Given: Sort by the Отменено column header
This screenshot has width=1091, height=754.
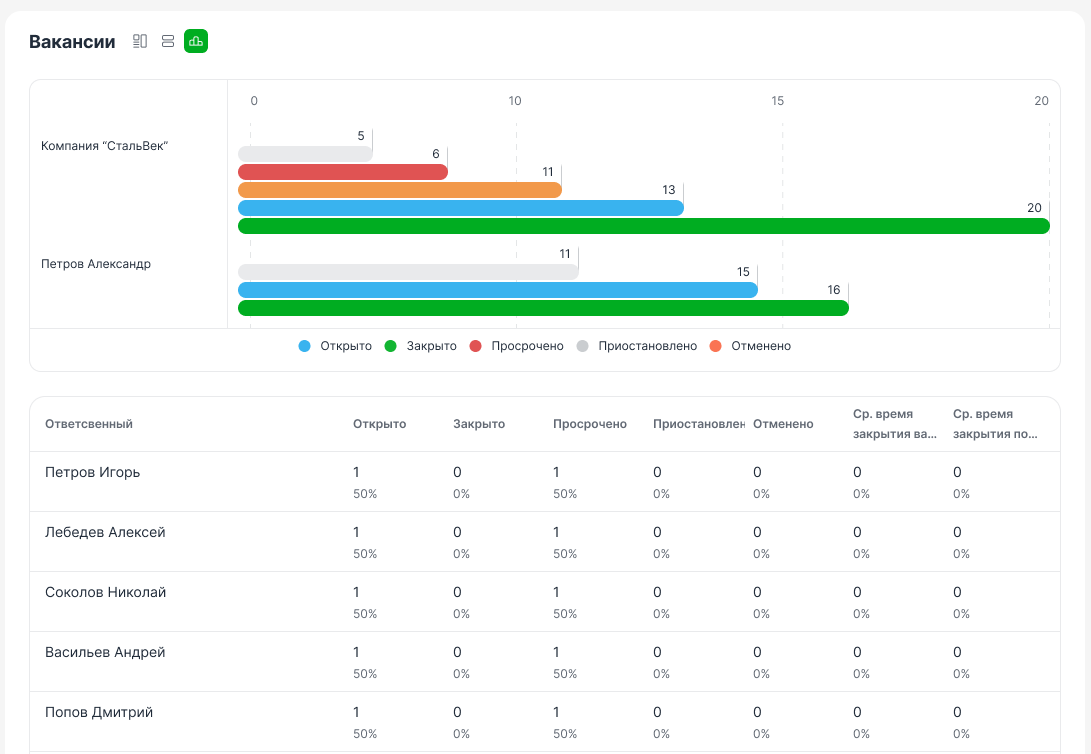Looking at the screenshot, I should tap(783, 424).
